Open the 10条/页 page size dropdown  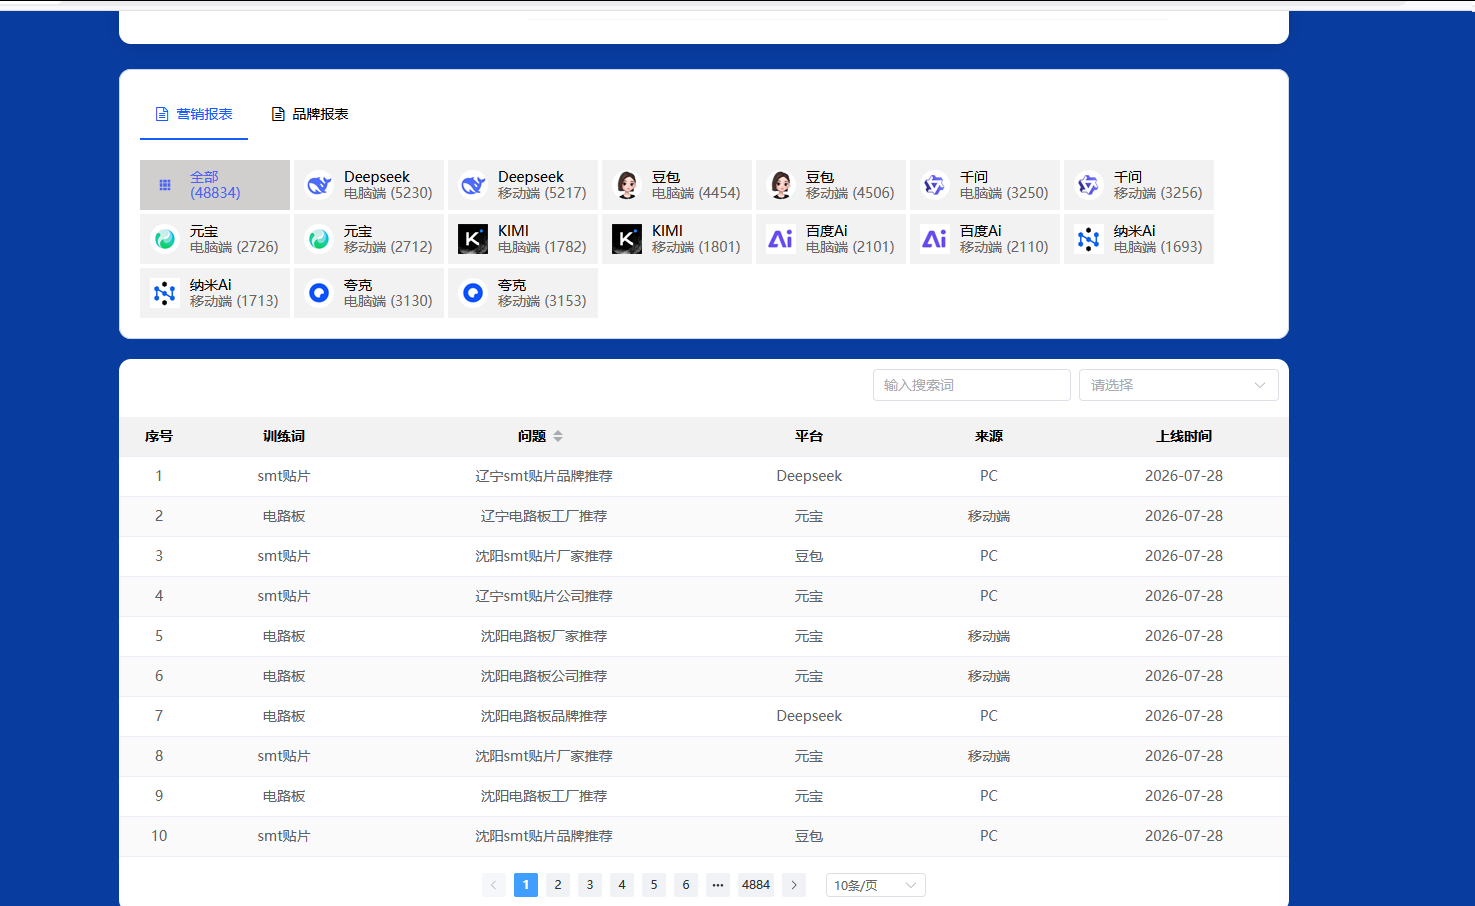tap(875, 885)
